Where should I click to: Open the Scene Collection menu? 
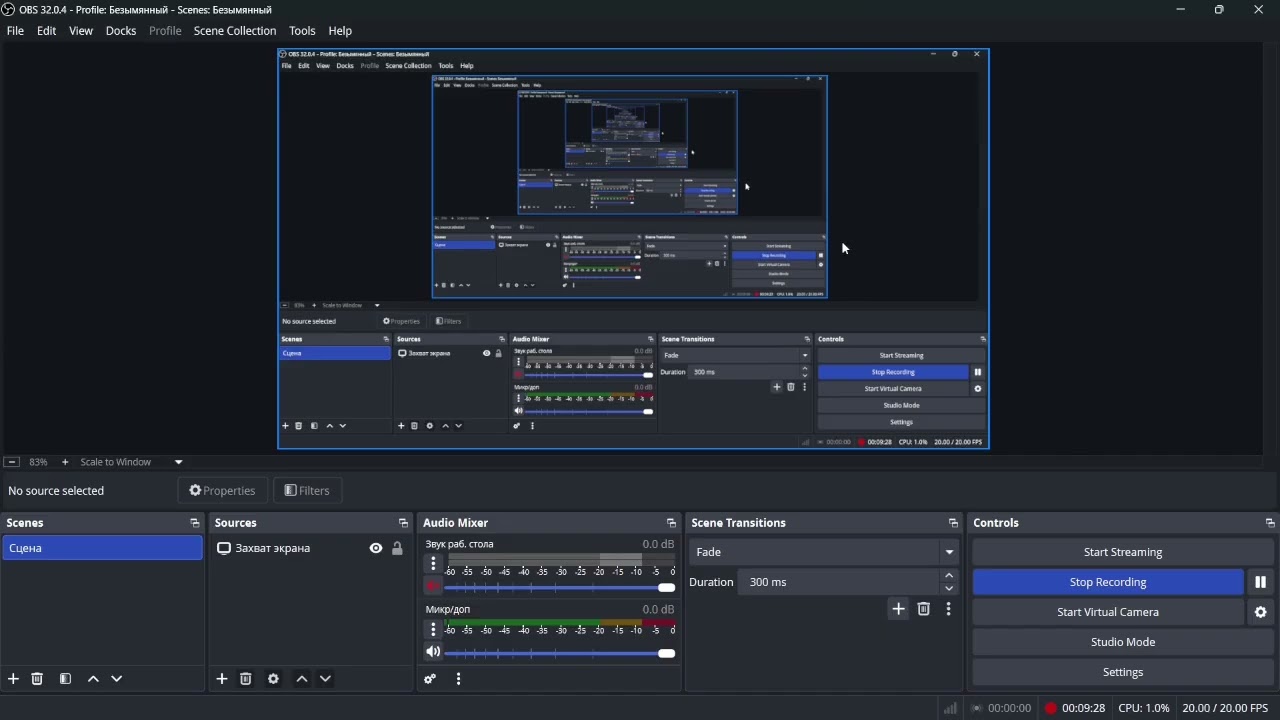pos(235,31)
